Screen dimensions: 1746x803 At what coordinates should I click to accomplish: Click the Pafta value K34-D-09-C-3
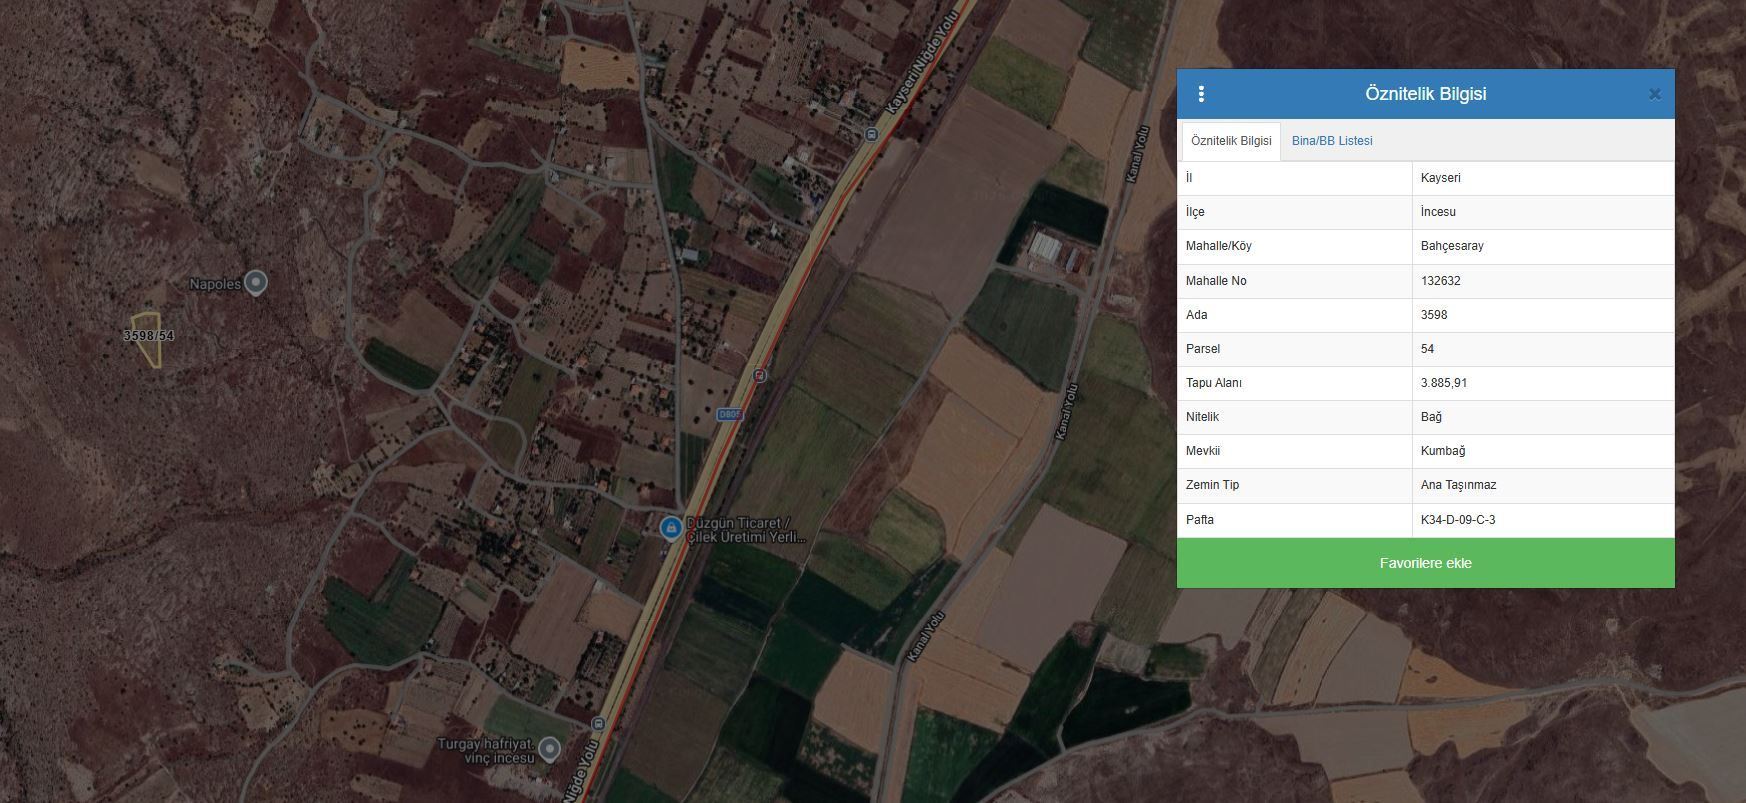pos(1458,520)
